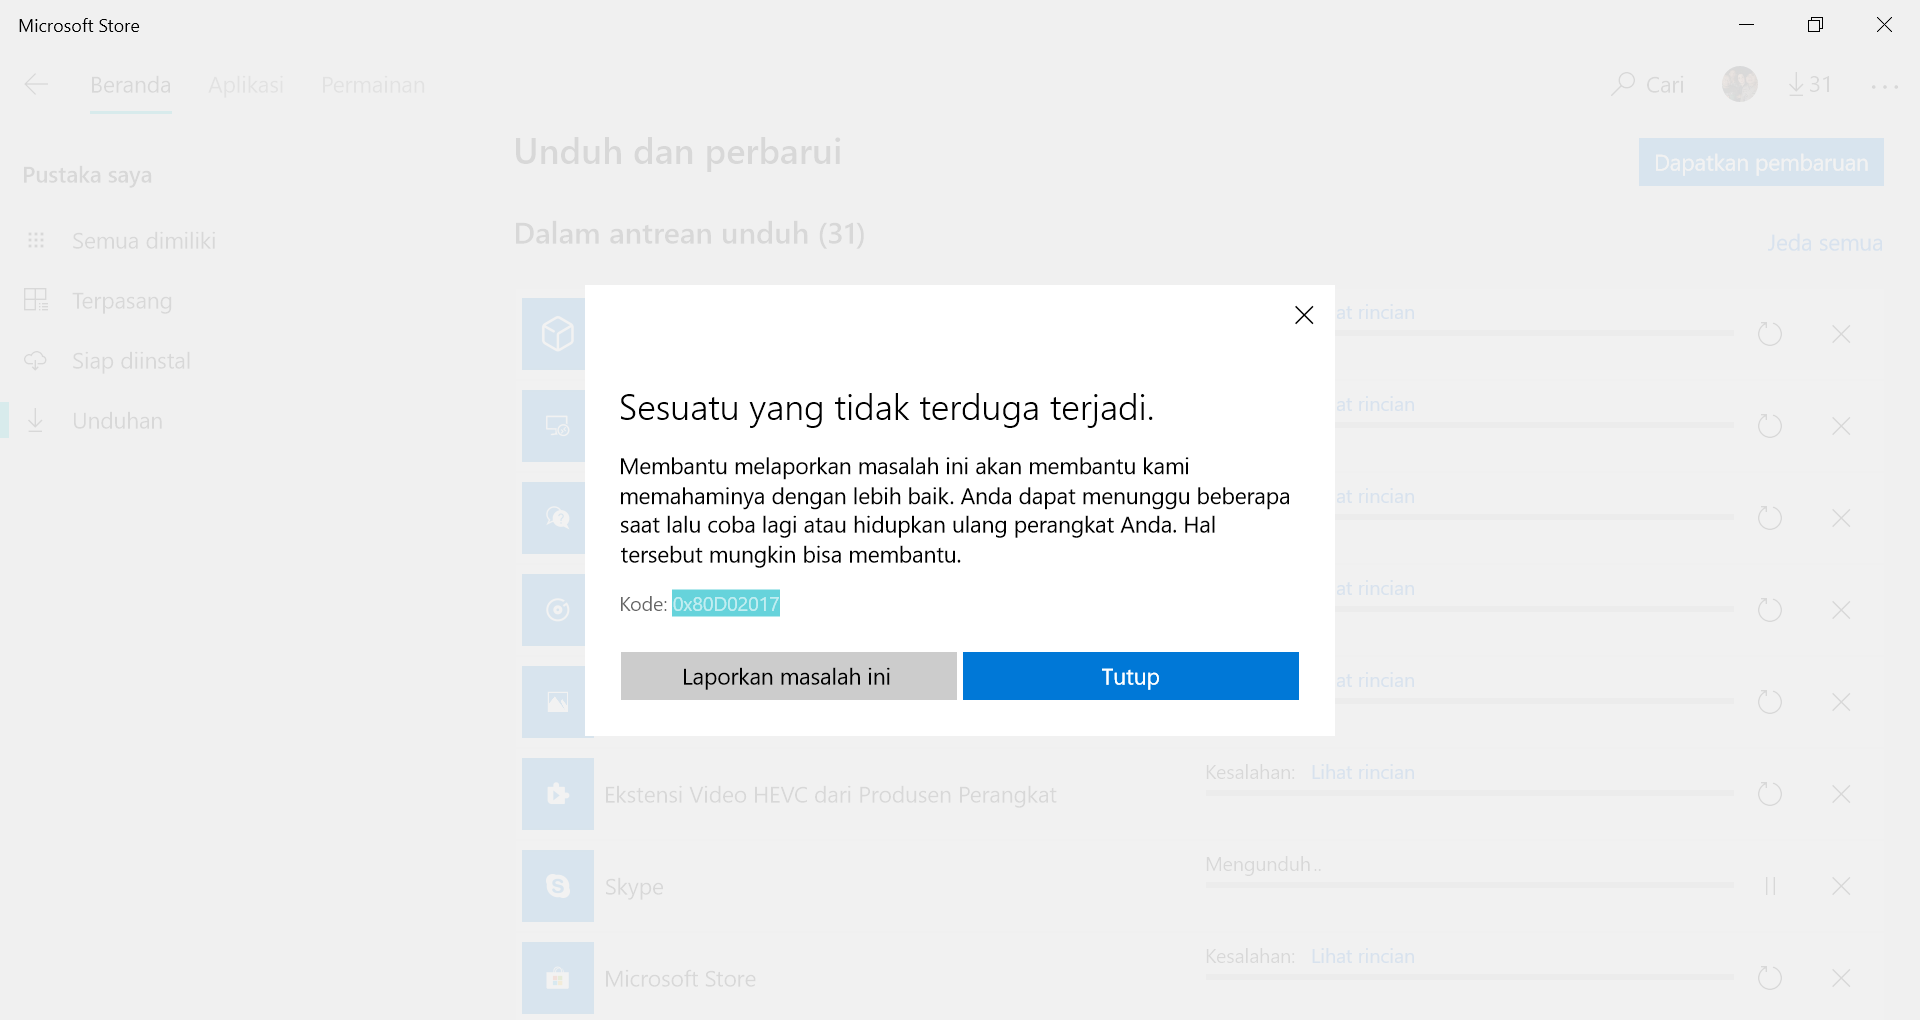Image resolution: width=1920 pixels, height=1020 pixels.
Task: Pause the Skype download
Action: point(1770,886)
